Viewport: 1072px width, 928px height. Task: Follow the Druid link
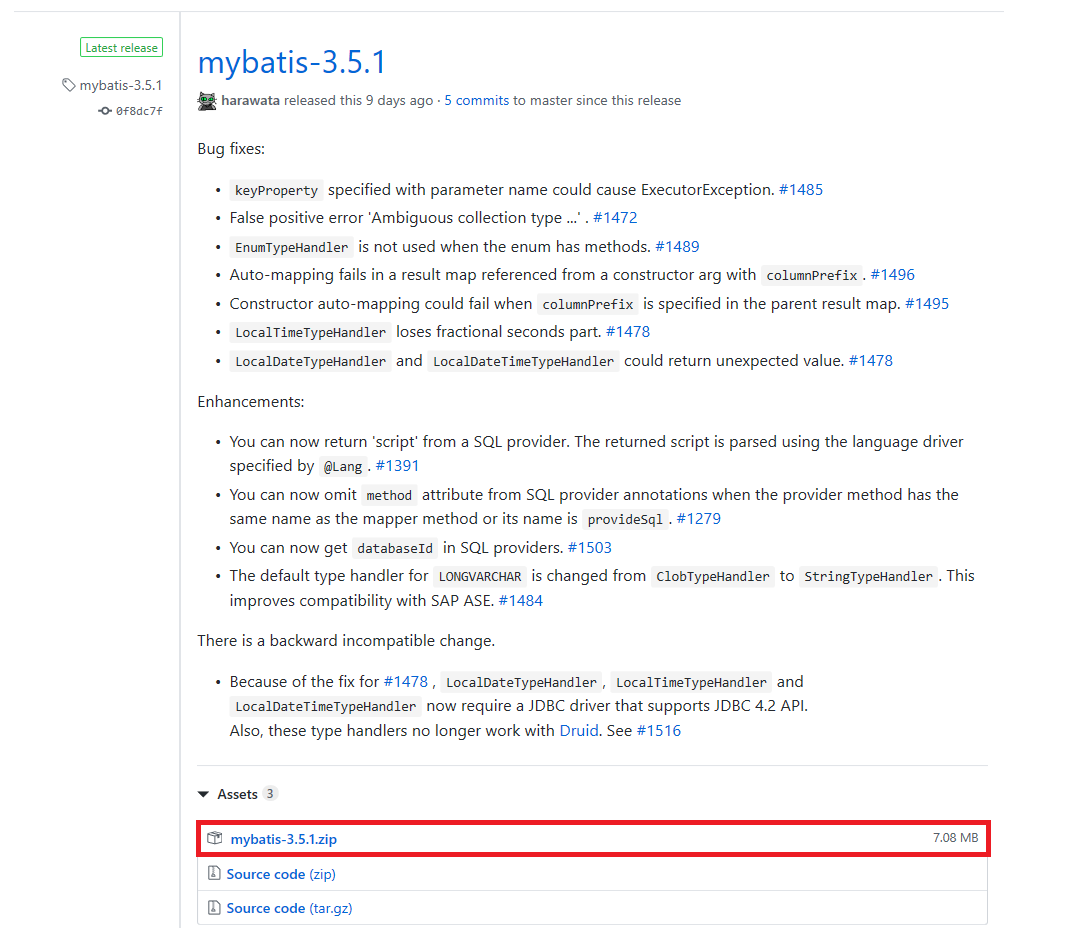tap(578, 730)
